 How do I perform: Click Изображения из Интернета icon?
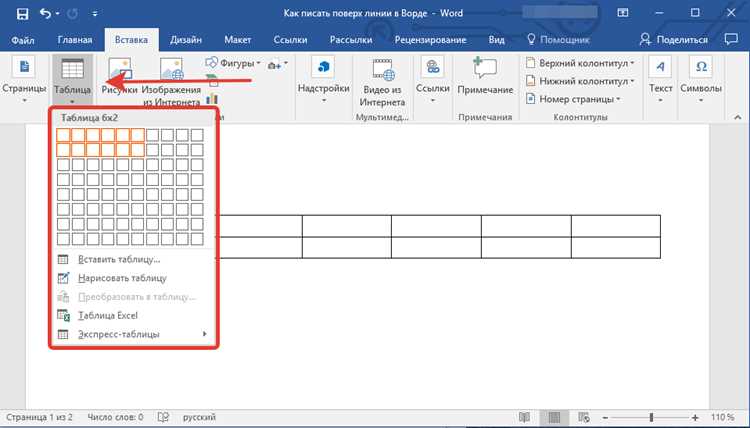[171, 70]
